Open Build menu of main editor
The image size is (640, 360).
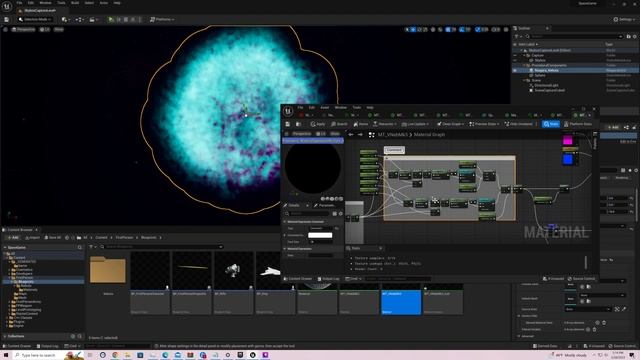tap(75, 3)
